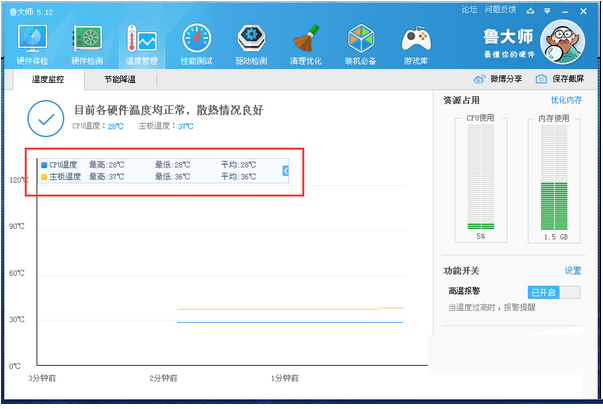This screenshot has width=603, height=409.
Task: Click the 1分钟前 axis label
Action: point(285,378)
